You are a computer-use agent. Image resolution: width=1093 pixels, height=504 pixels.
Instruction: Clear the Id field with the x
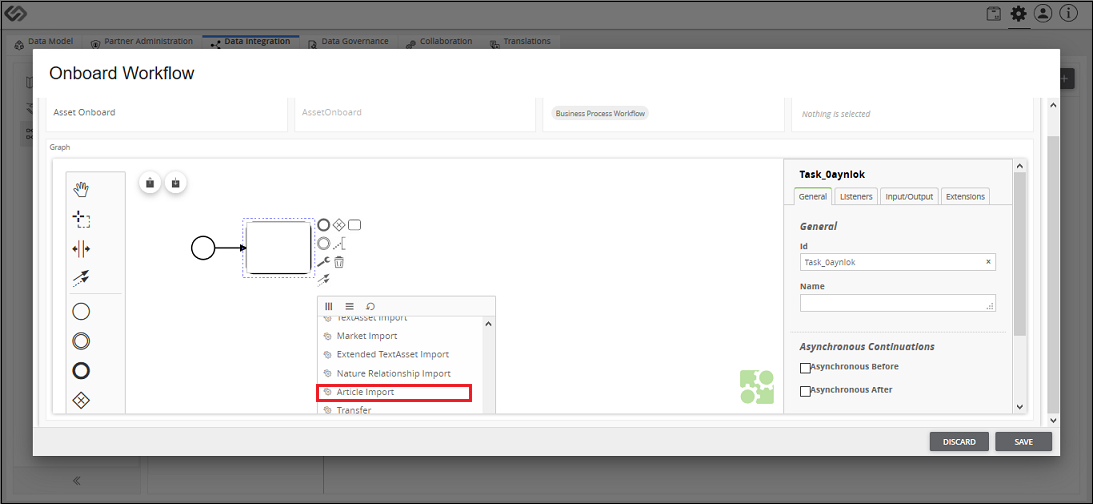tap(988, 262)
